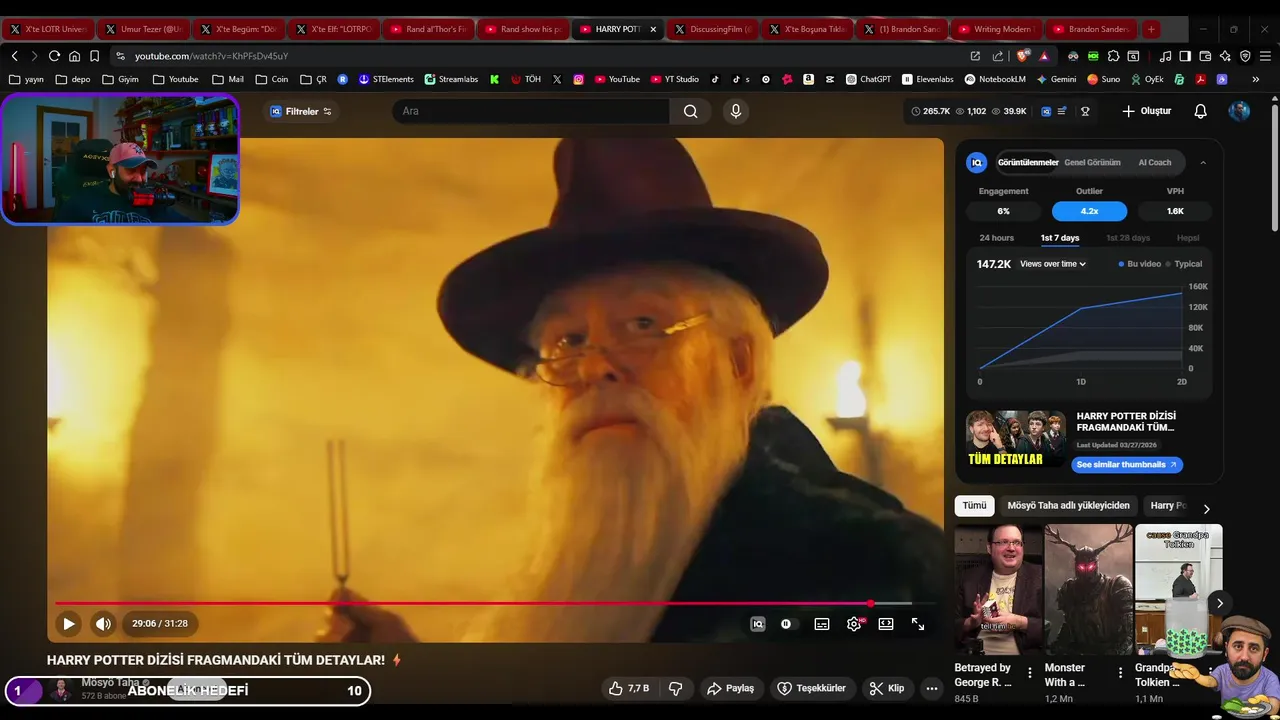
Task: Select the Hepsi range
Action: pyautogui.click(x=1188, y=238)
